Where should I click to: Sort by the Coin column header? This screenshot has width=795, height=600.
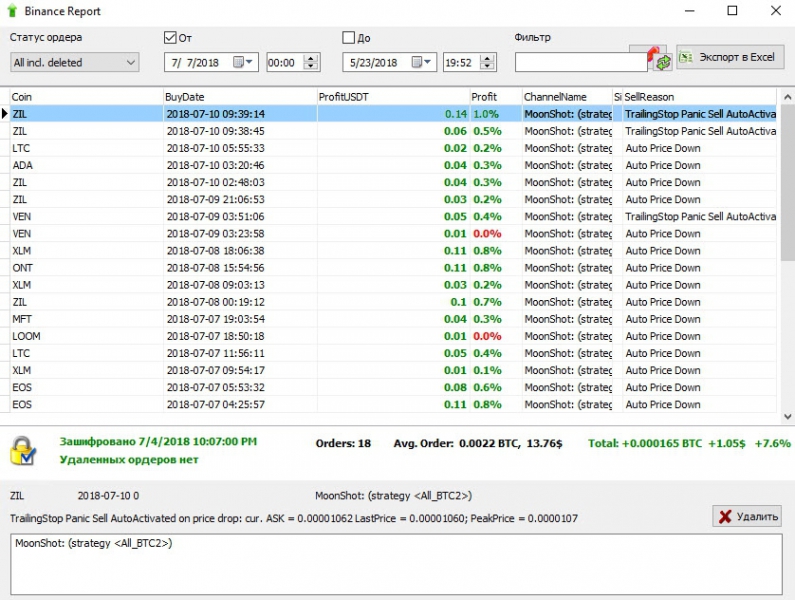(86, 97)
